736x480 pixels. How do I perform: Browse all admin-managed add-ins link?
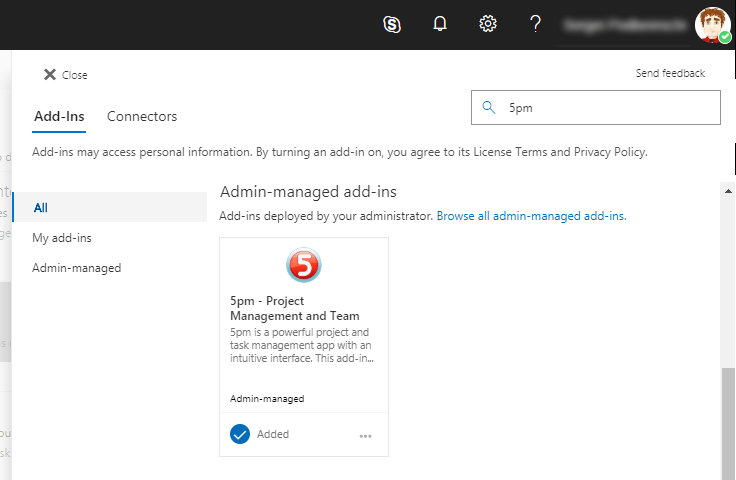(531, 216)
